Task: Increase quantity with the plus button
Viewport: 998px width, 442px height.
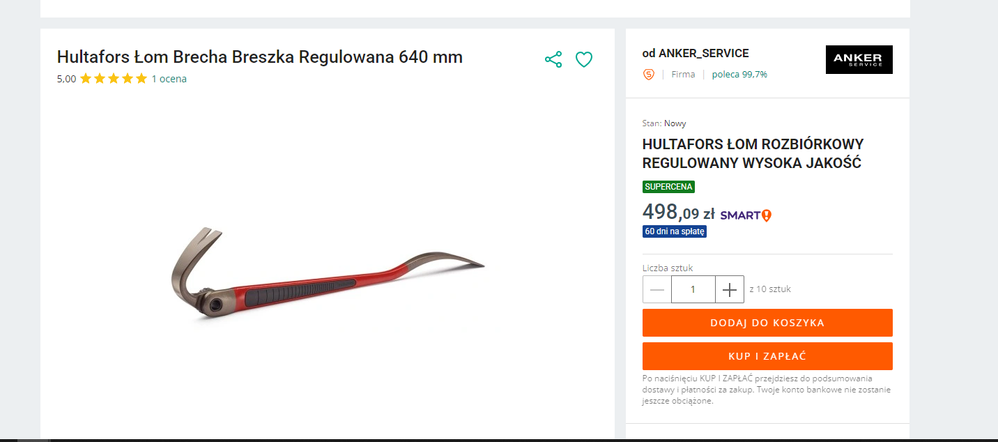Action: pos(729,290)
